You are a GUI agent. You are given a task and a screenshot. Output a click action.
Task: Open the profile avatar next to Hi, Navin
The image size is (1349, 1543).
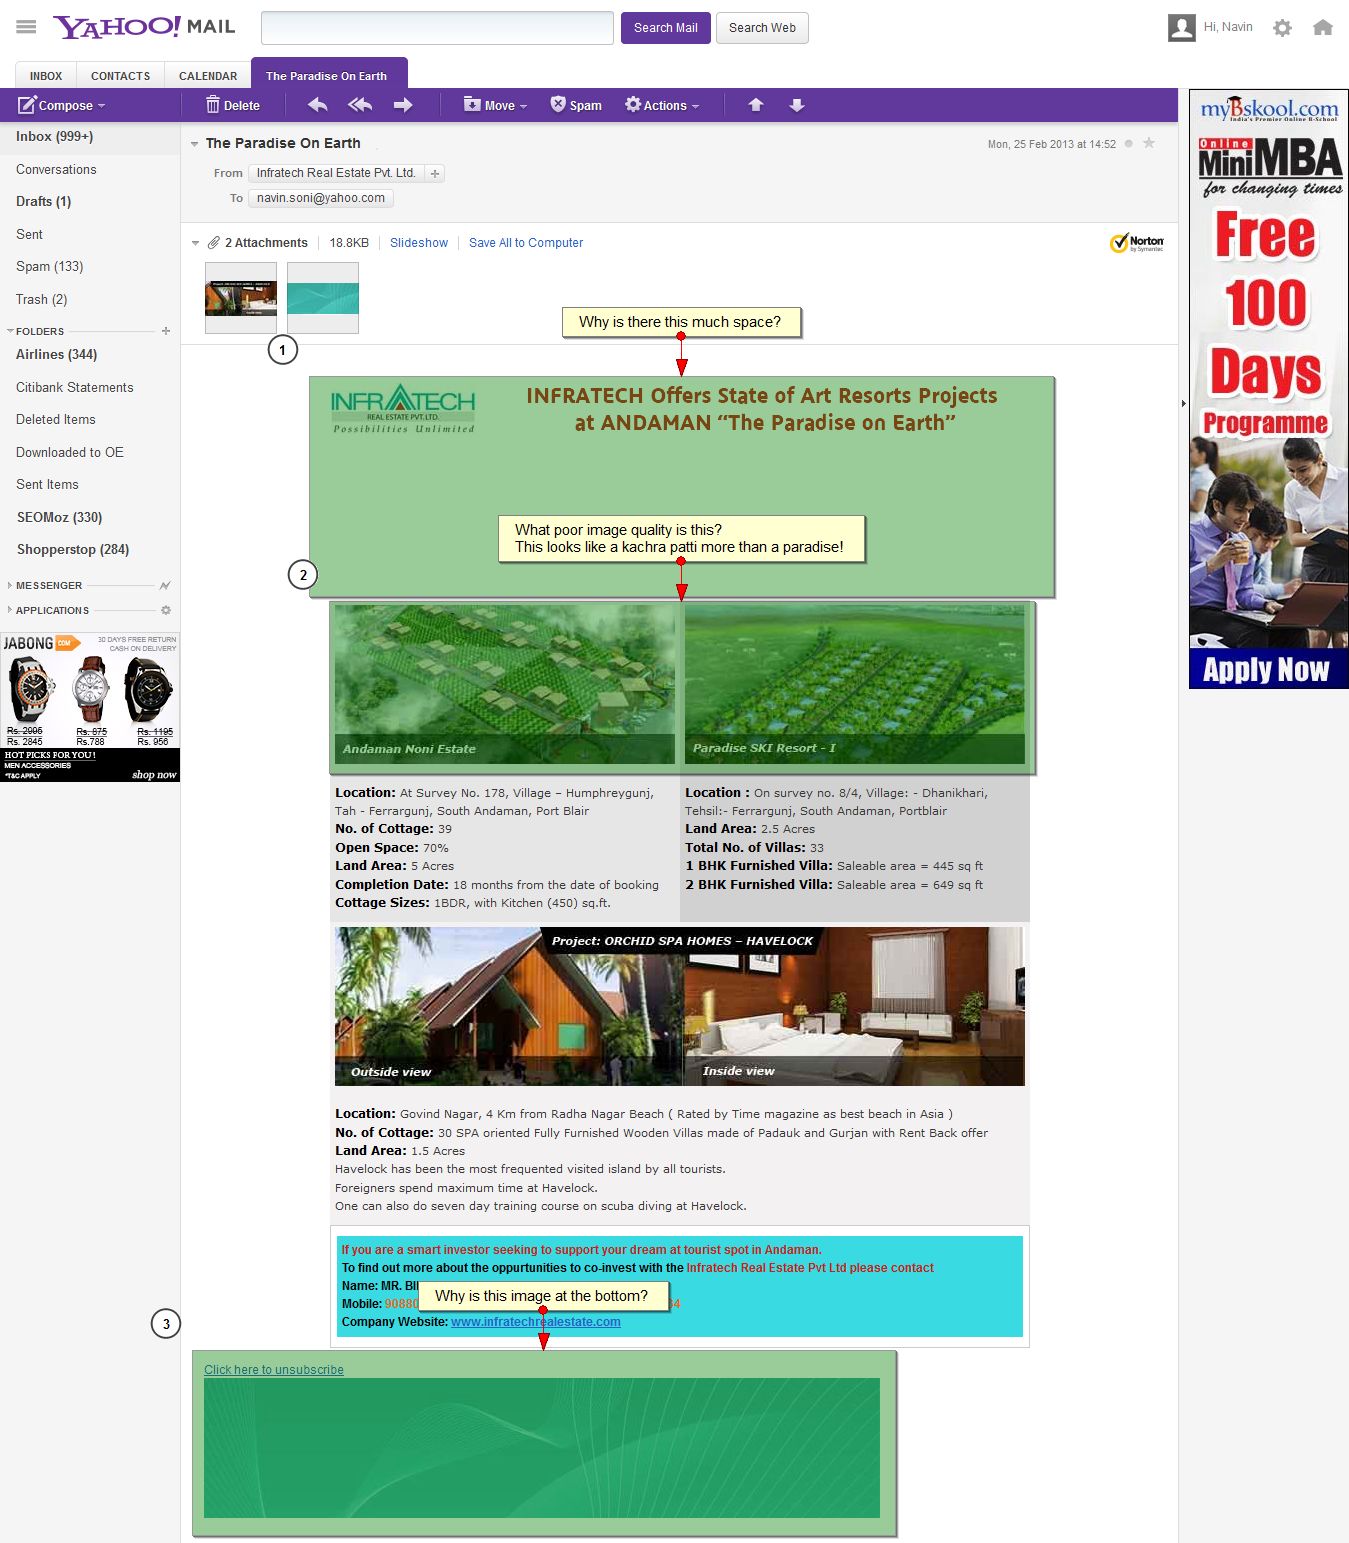pos(1182,27)
